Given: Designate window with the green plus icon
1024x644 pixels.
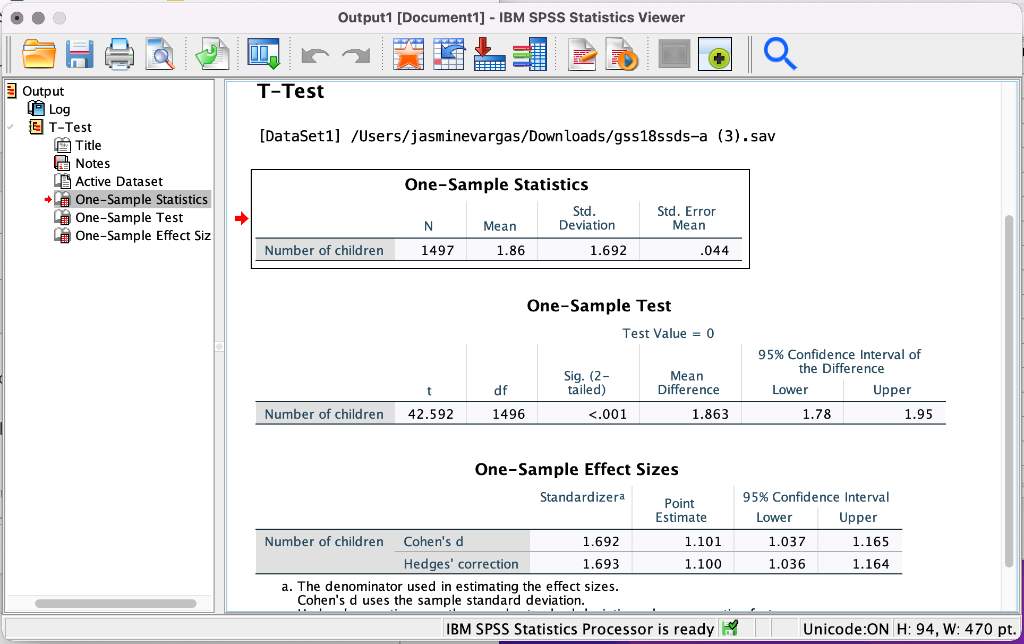Looking at the screenshot, I should click(715, 54).
